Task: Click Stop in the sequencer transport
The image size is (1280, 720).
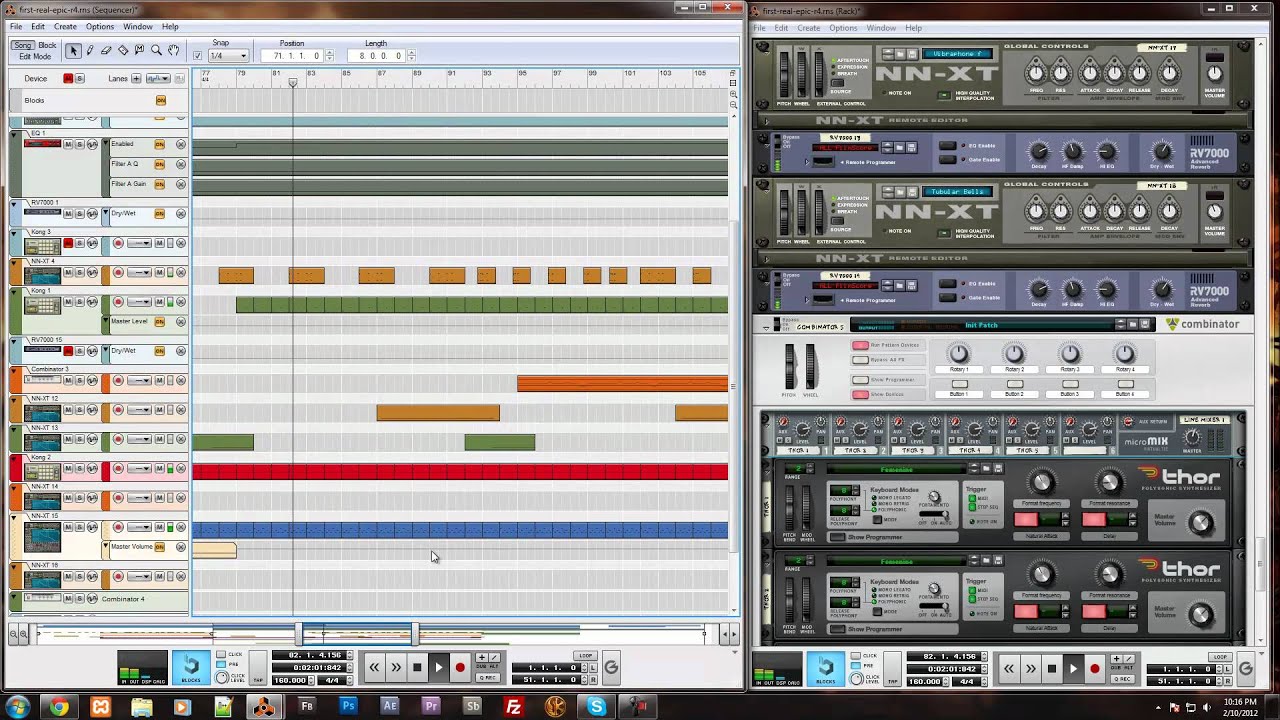Action: point(417,667)
